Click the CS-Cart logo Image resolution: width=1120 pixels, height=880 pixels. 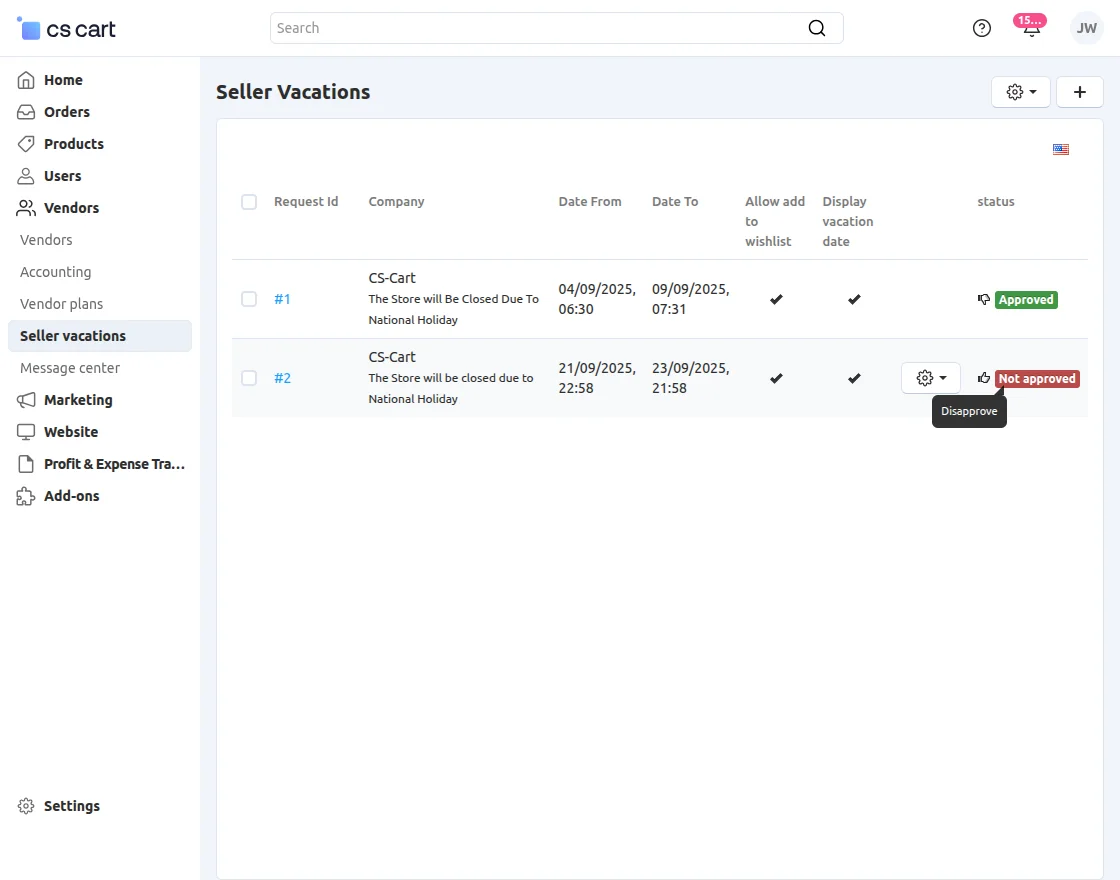pyautogui.click(x=67, y=29)
